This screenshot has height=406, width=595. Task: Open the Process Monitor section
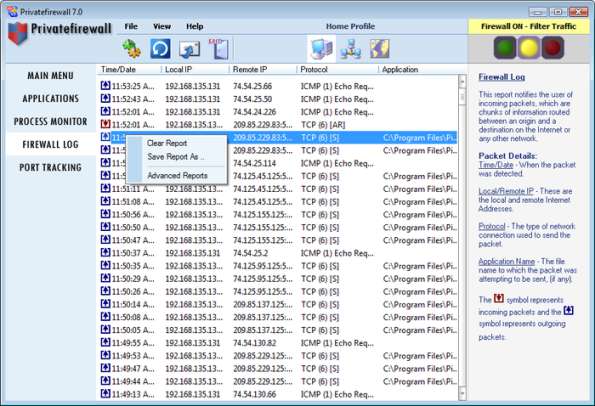[x=50, y=121]
